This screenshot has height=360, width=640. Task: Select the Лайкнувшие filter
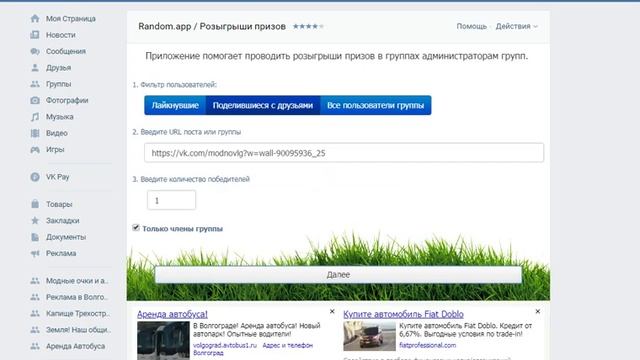[175, 105]
